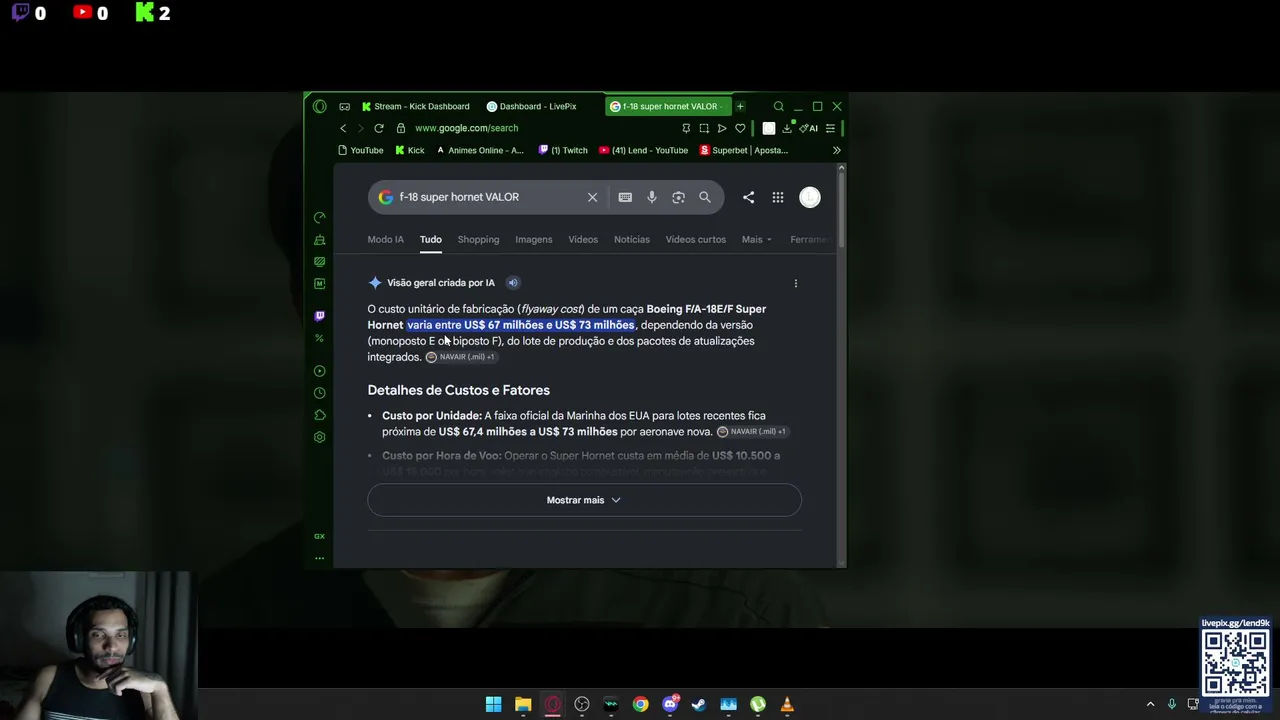This screenshot has height=720, width=1280.
Task: Pin the page with pinboard icon
Action: pos(686,128)
